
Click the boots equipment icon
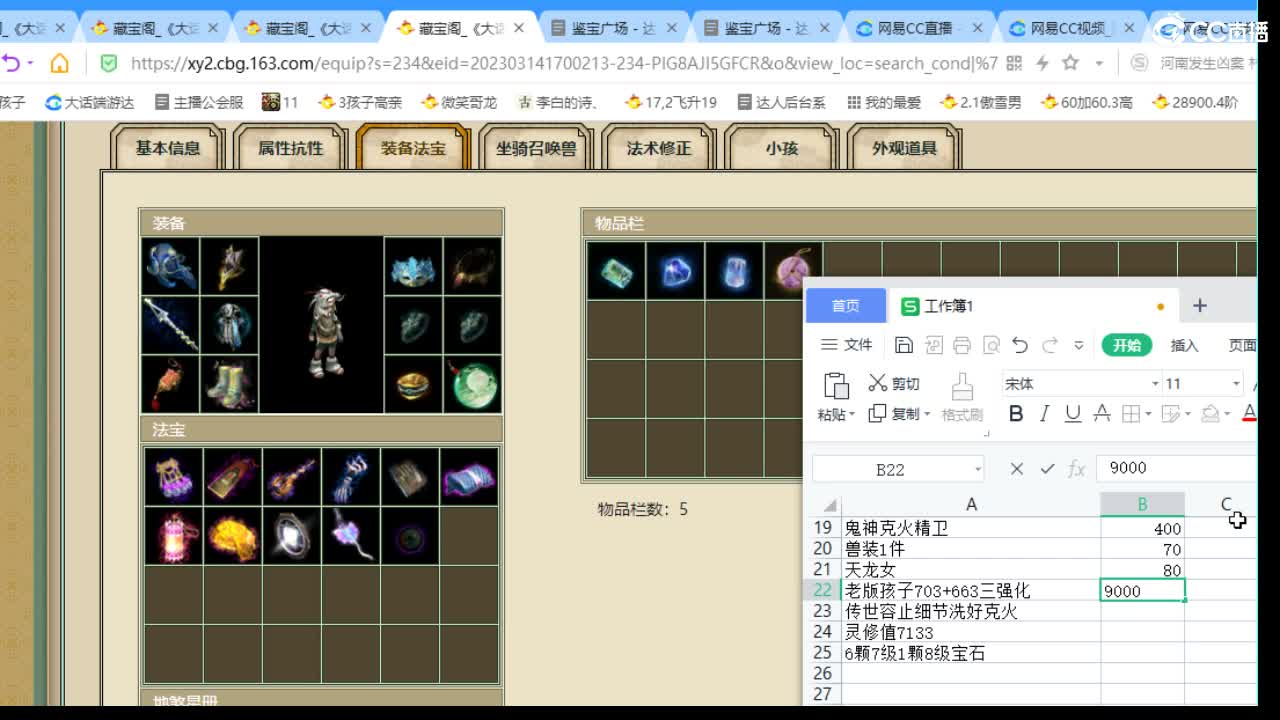229,384
